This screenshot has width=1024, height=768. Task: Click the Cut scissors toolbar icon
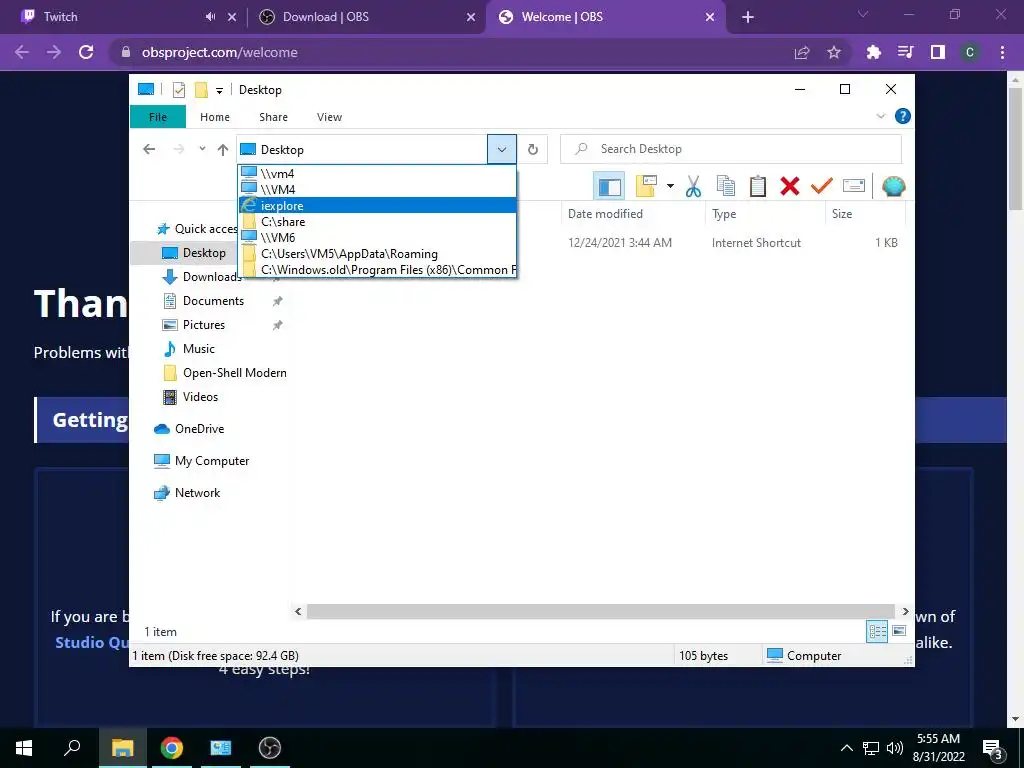(x=693, y=186)
